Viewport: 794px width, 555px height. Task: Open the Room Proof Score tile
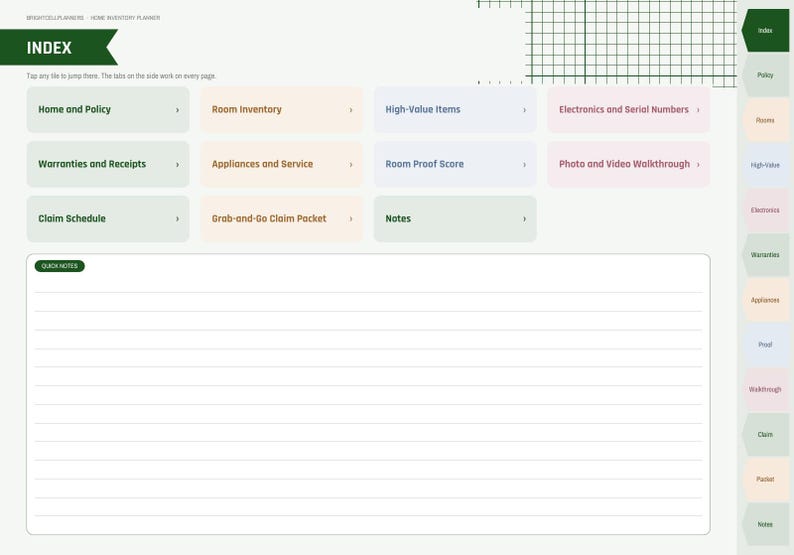coord(455,164)
